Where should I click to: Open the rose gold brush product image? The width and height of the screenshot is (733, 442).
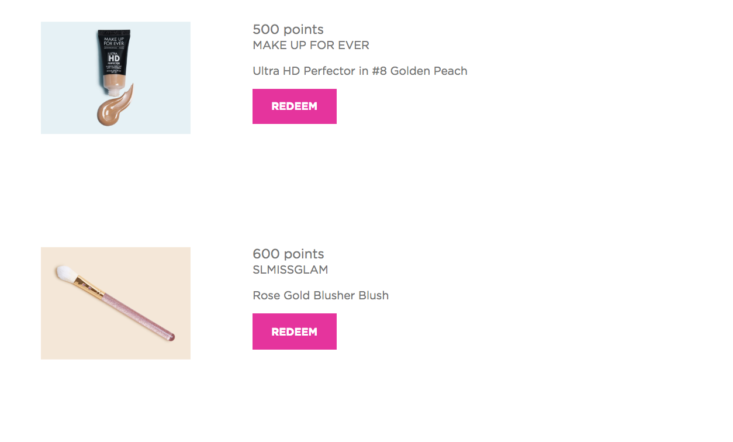[115, 303]
